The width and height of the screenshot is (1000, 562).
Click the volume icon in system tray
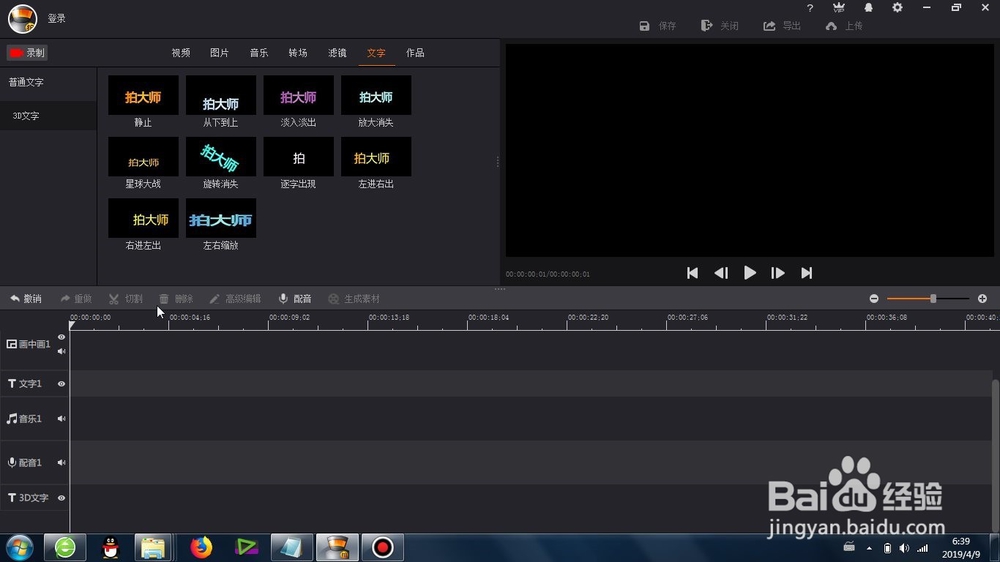click(904, 549)
